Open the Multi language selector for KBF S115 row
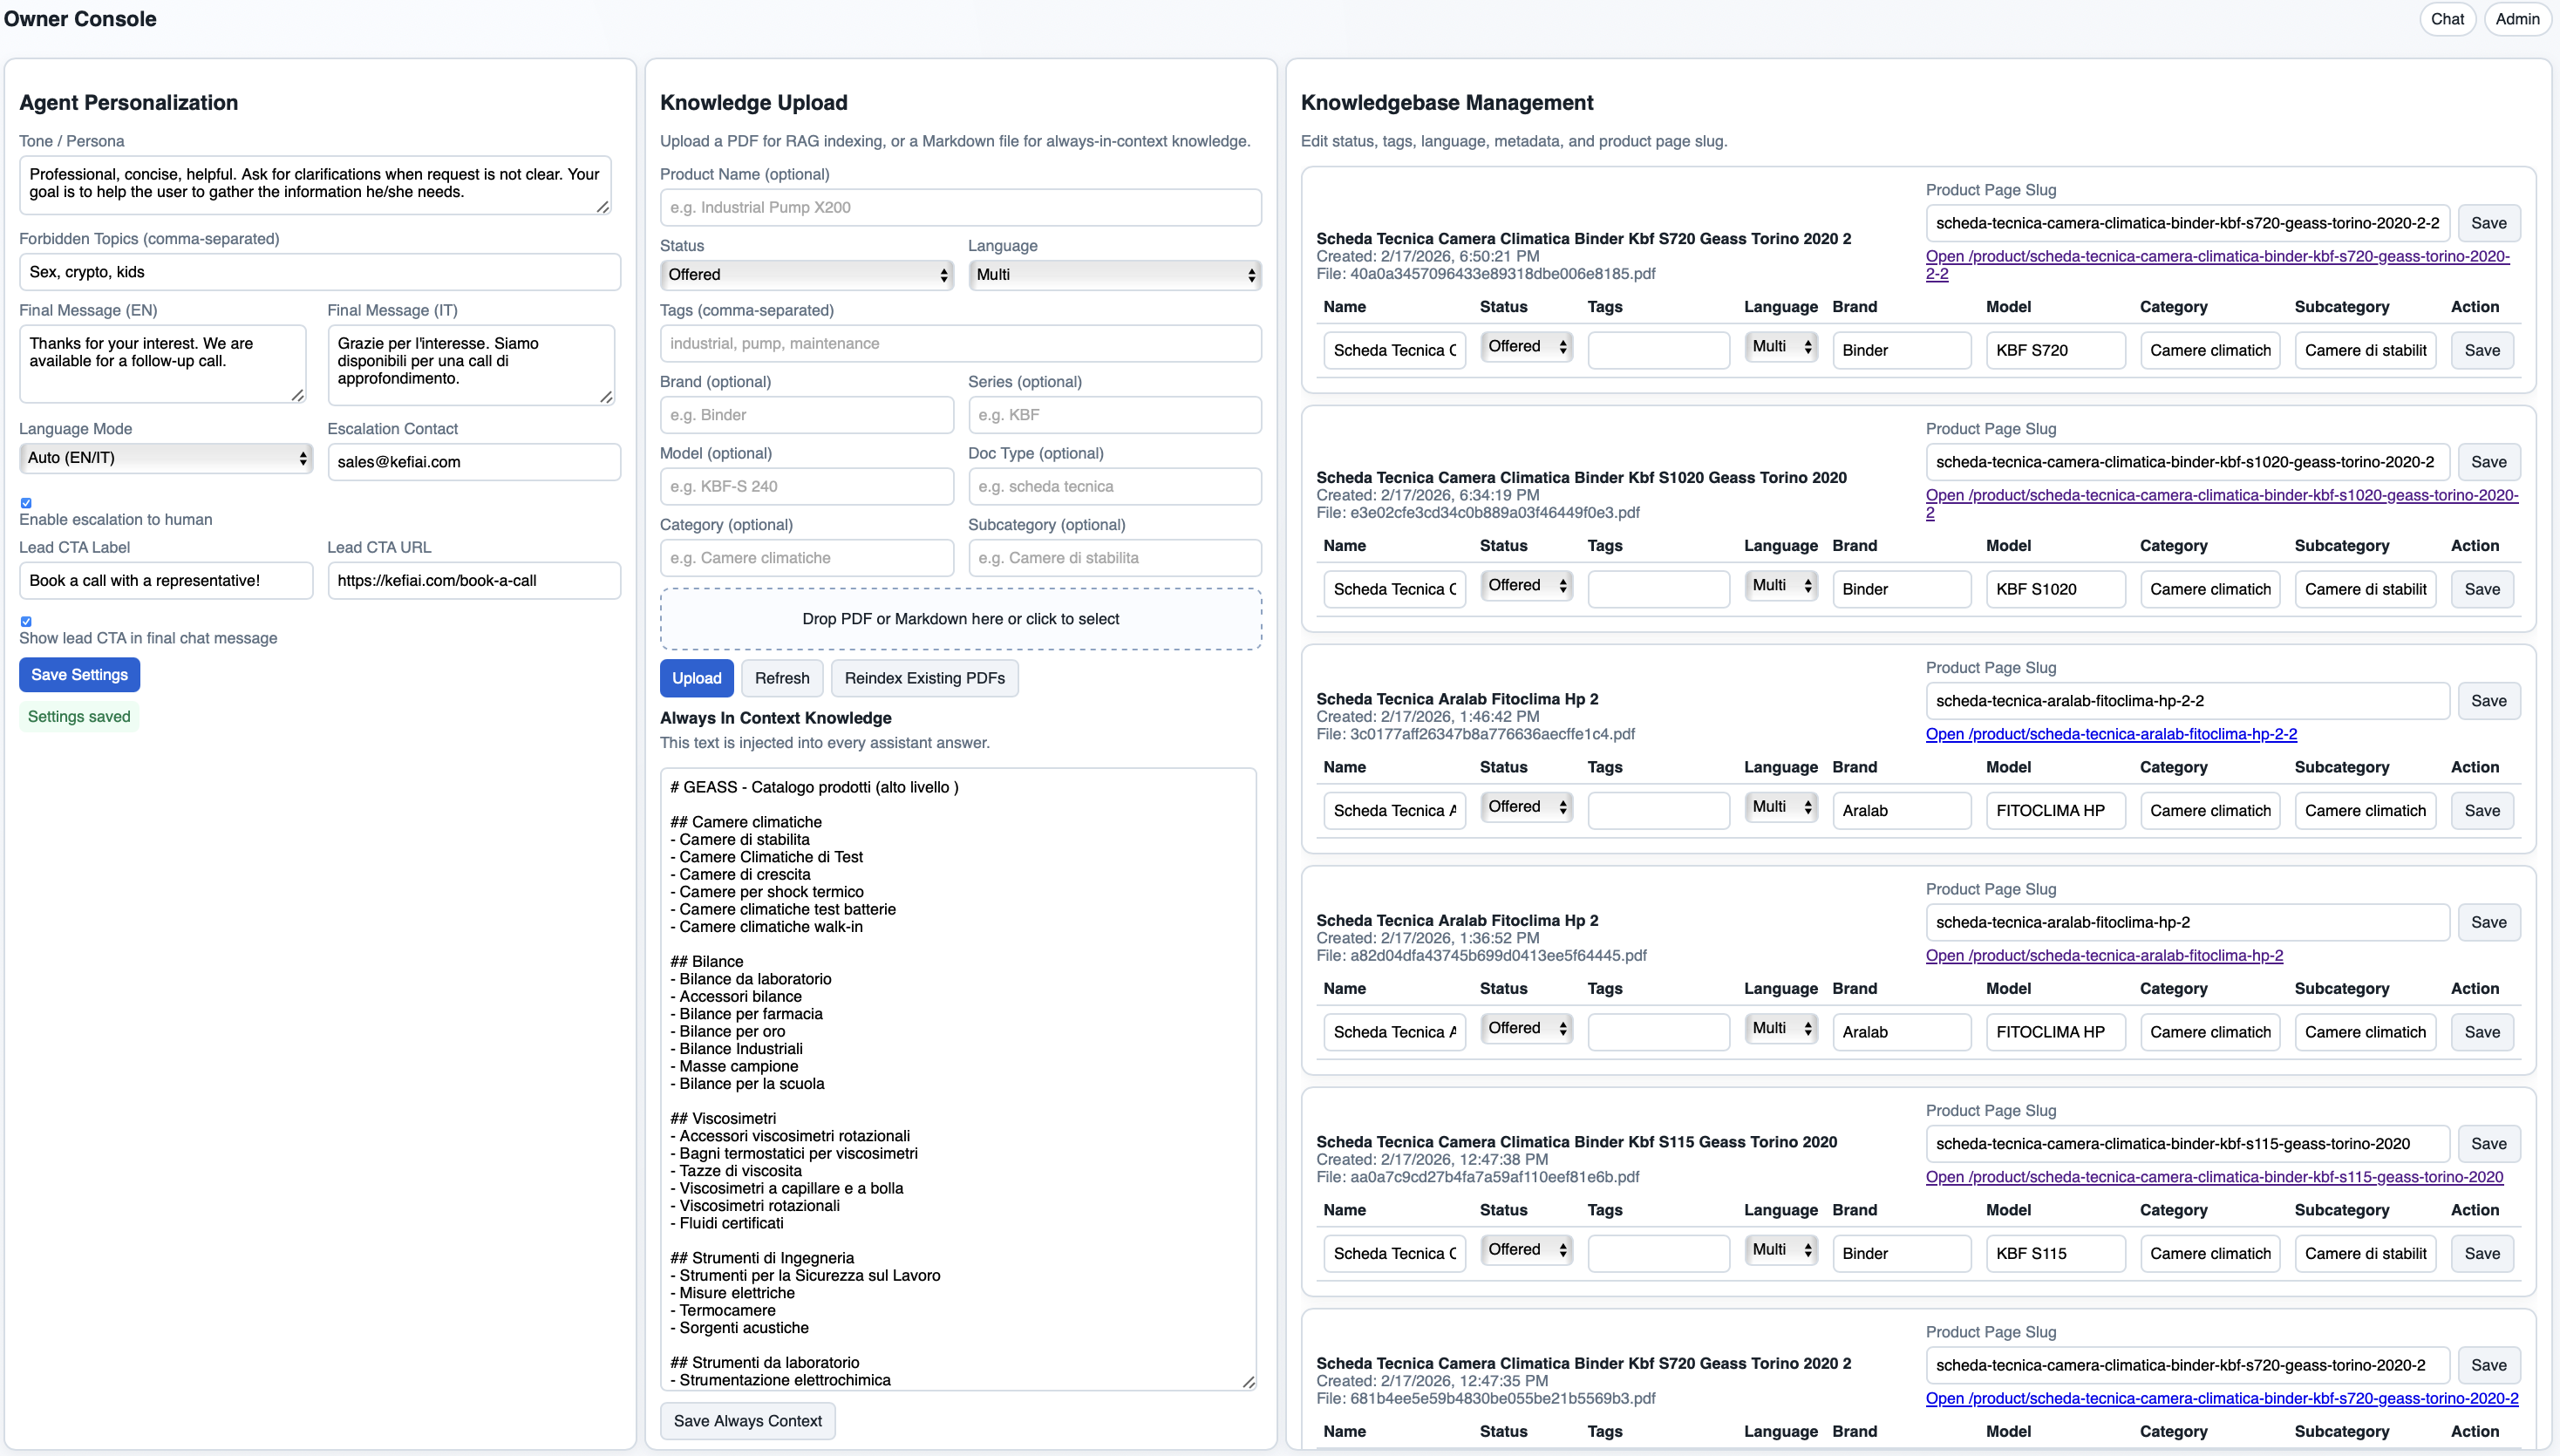2560x1456 pixels. click(x=1780, y=1249)
